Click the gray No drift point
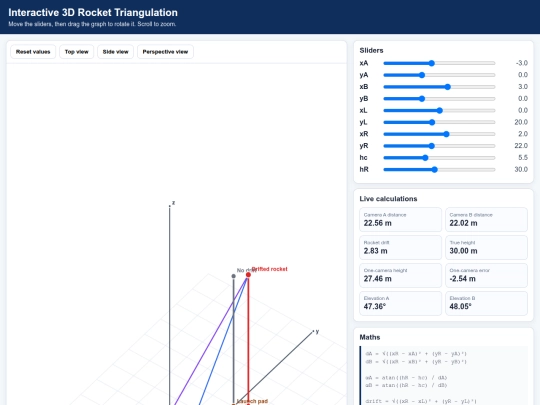Screen dimensions: 540x405 233,276
